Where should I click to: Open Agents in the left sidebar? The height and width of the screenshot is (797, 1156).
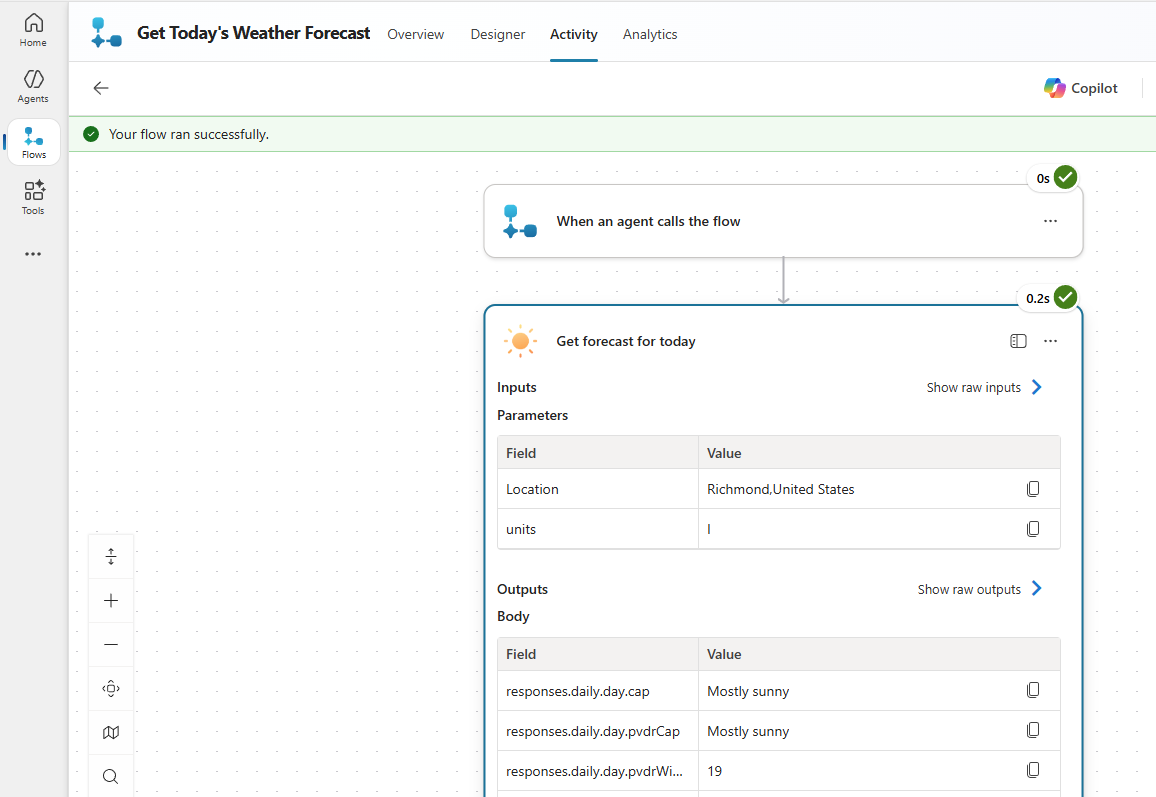[33, 86]
